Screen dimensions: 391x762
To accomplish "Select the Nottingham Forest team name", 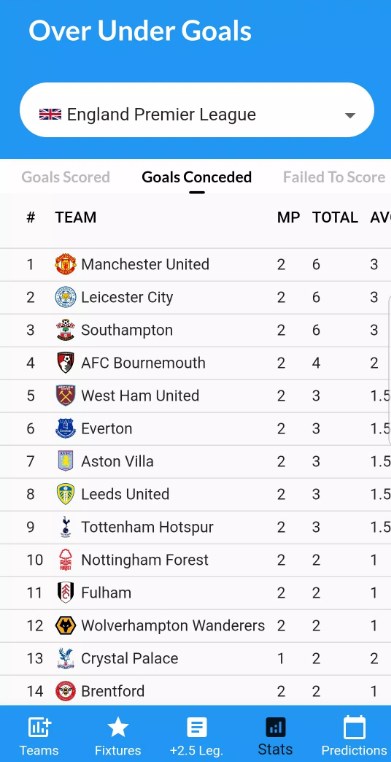I will point(145,560).
